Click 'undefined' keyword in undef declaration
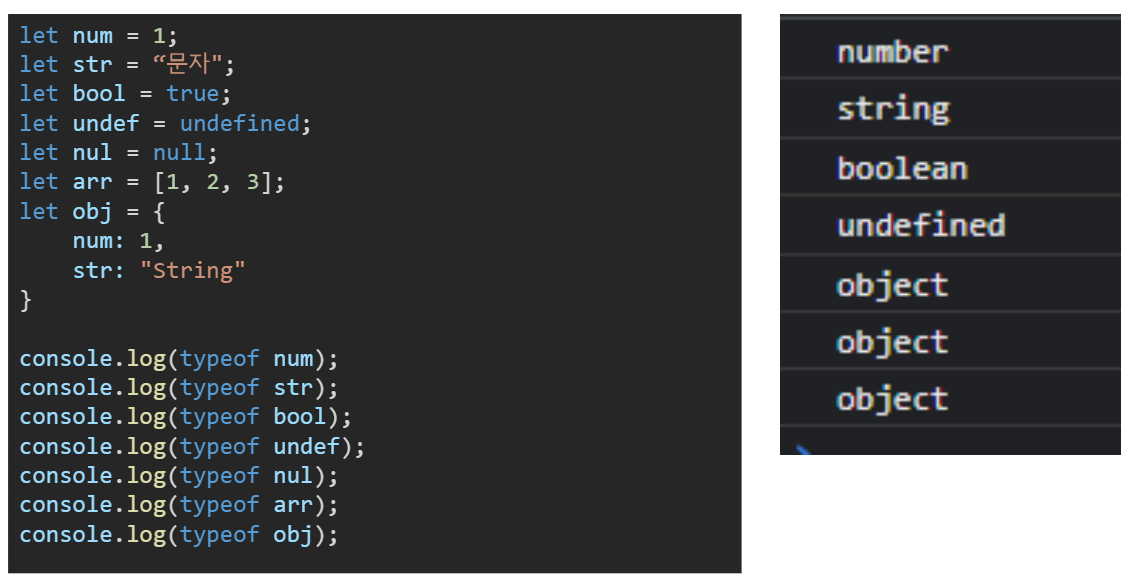This screenshot has height=585, width=1128. [240, 123]
